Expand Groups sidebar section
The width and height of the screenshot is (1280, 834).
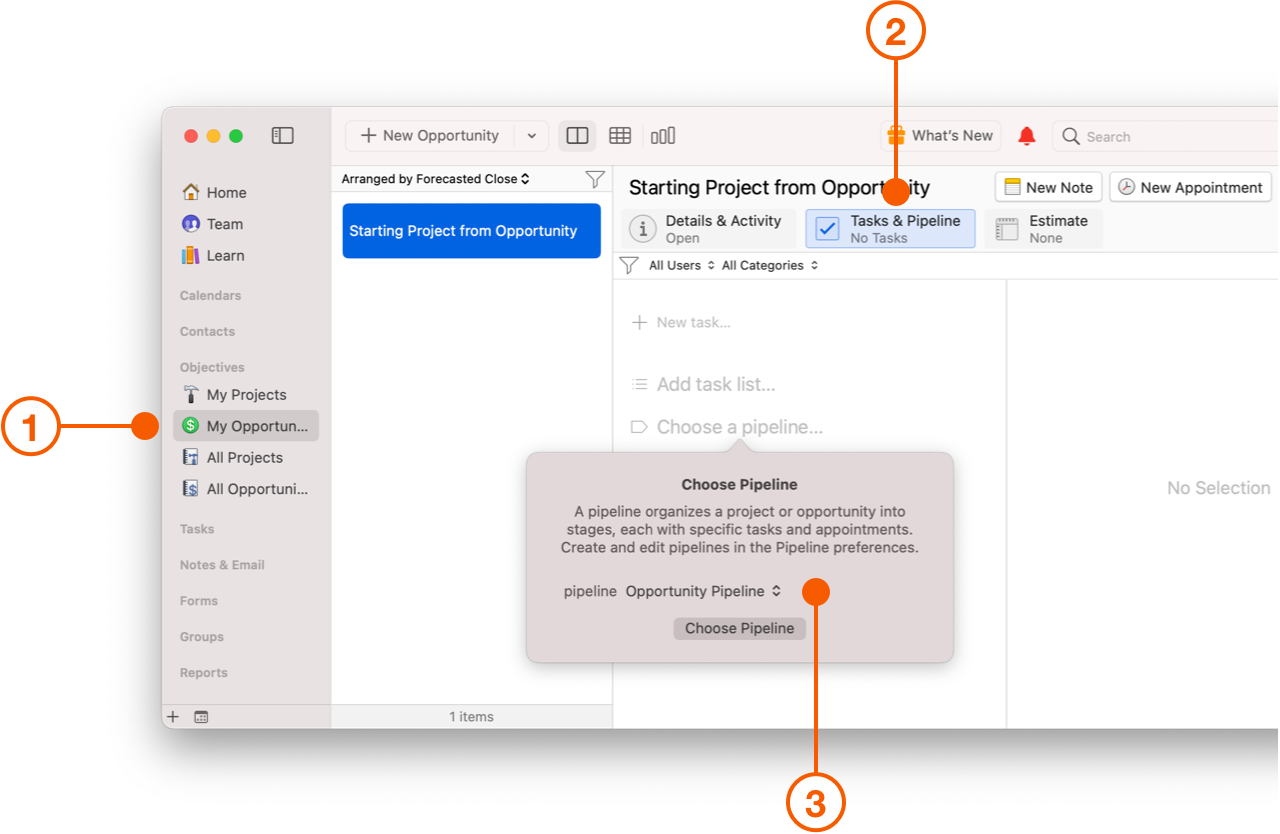pos(202,637)
